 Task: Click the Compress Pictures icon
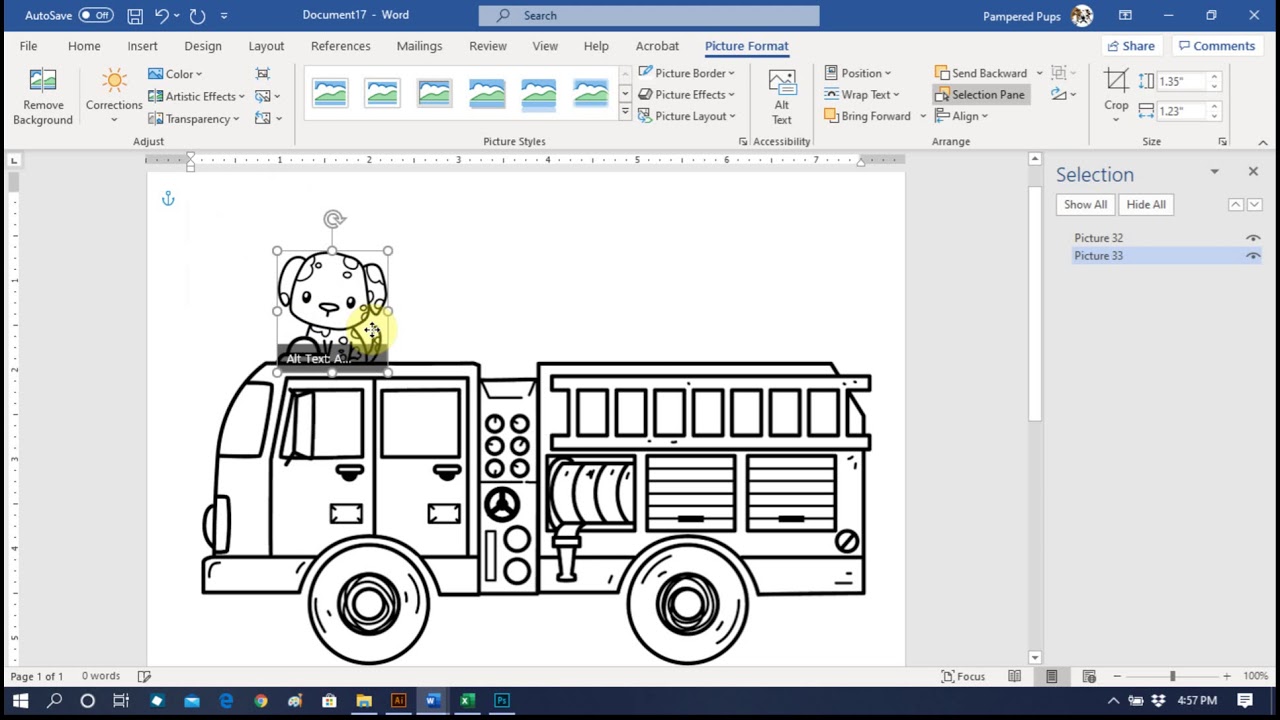[263, 74]
